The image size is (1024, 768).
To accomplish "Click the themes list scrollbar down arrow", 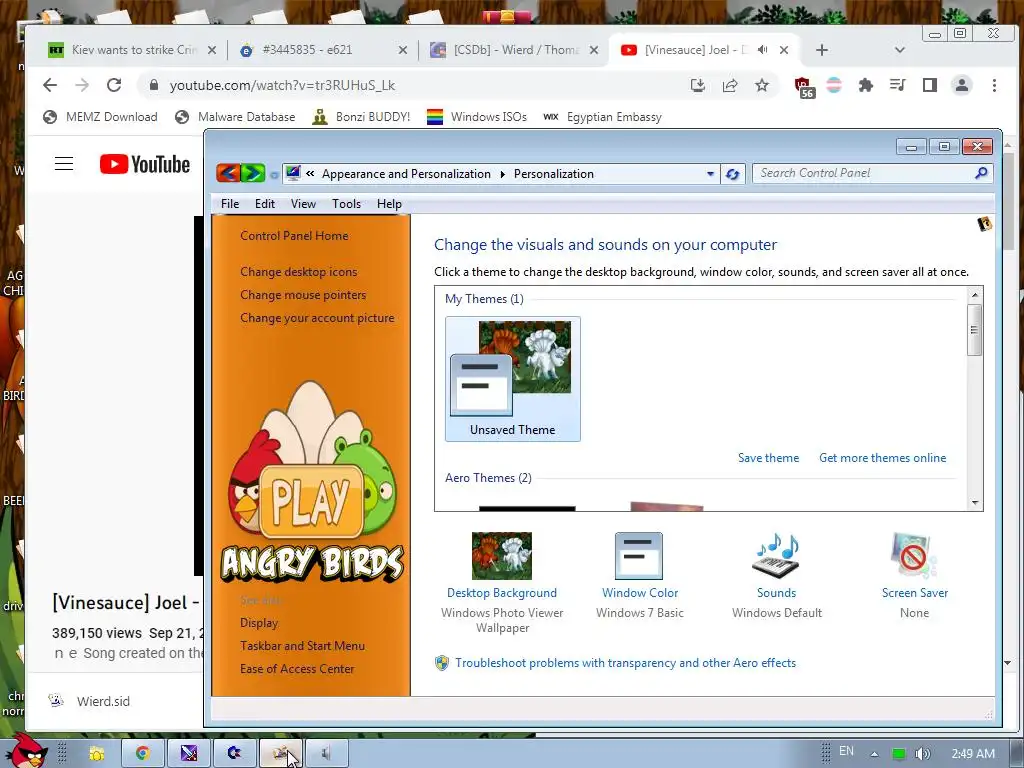I will pos(974,502).
